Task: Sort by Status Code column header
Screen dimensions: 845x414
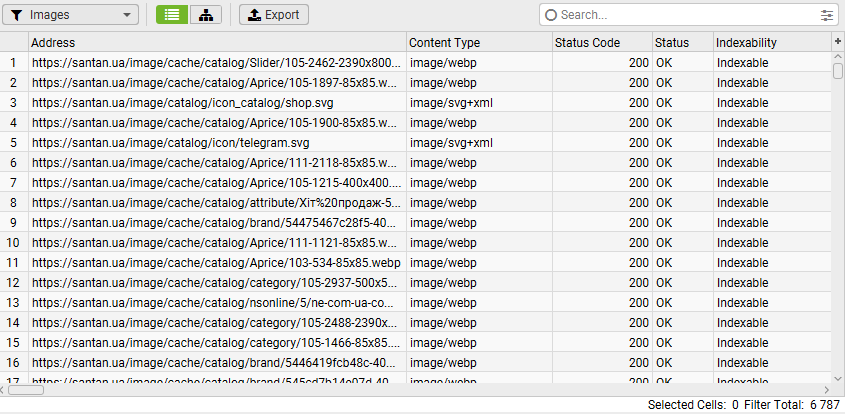Action: (600, 43)
